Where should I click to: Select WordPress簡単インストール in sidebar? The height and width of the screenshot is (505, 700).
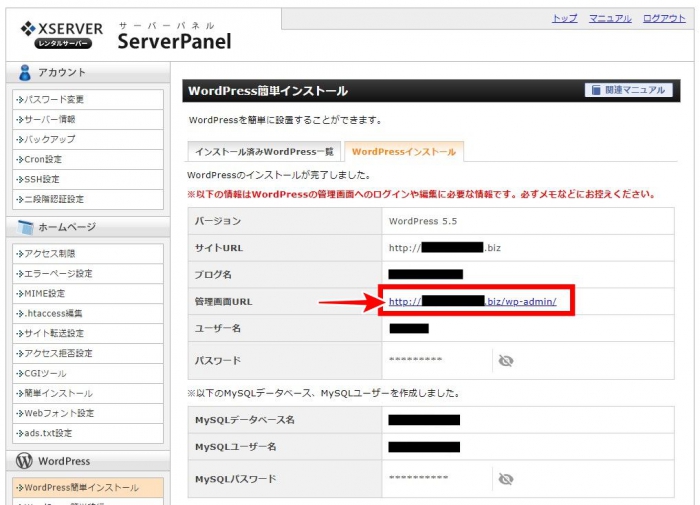88,488
